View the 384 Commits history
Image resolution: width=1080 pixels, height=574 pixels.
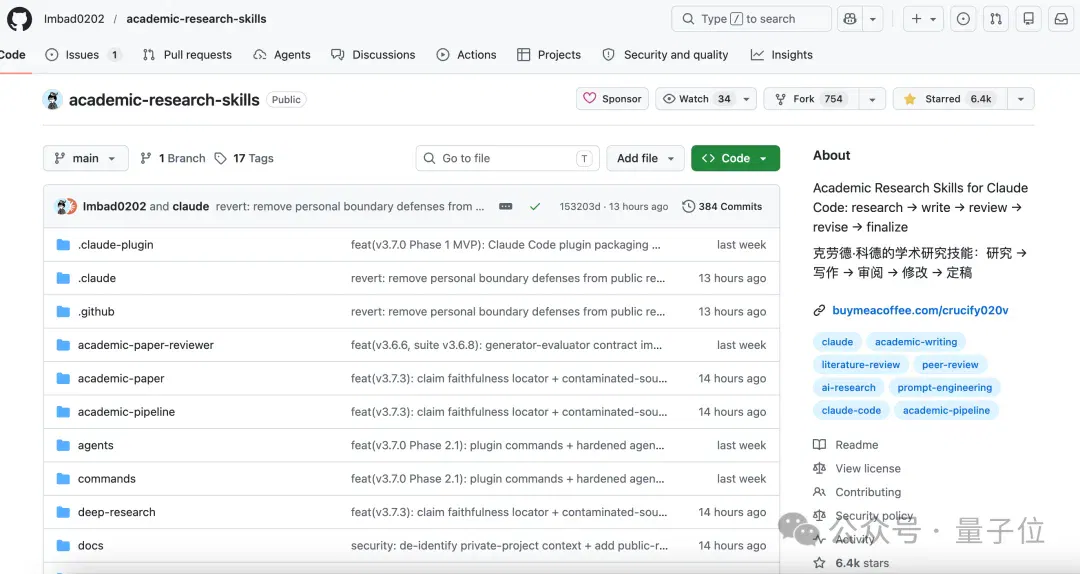pos(722,206)
